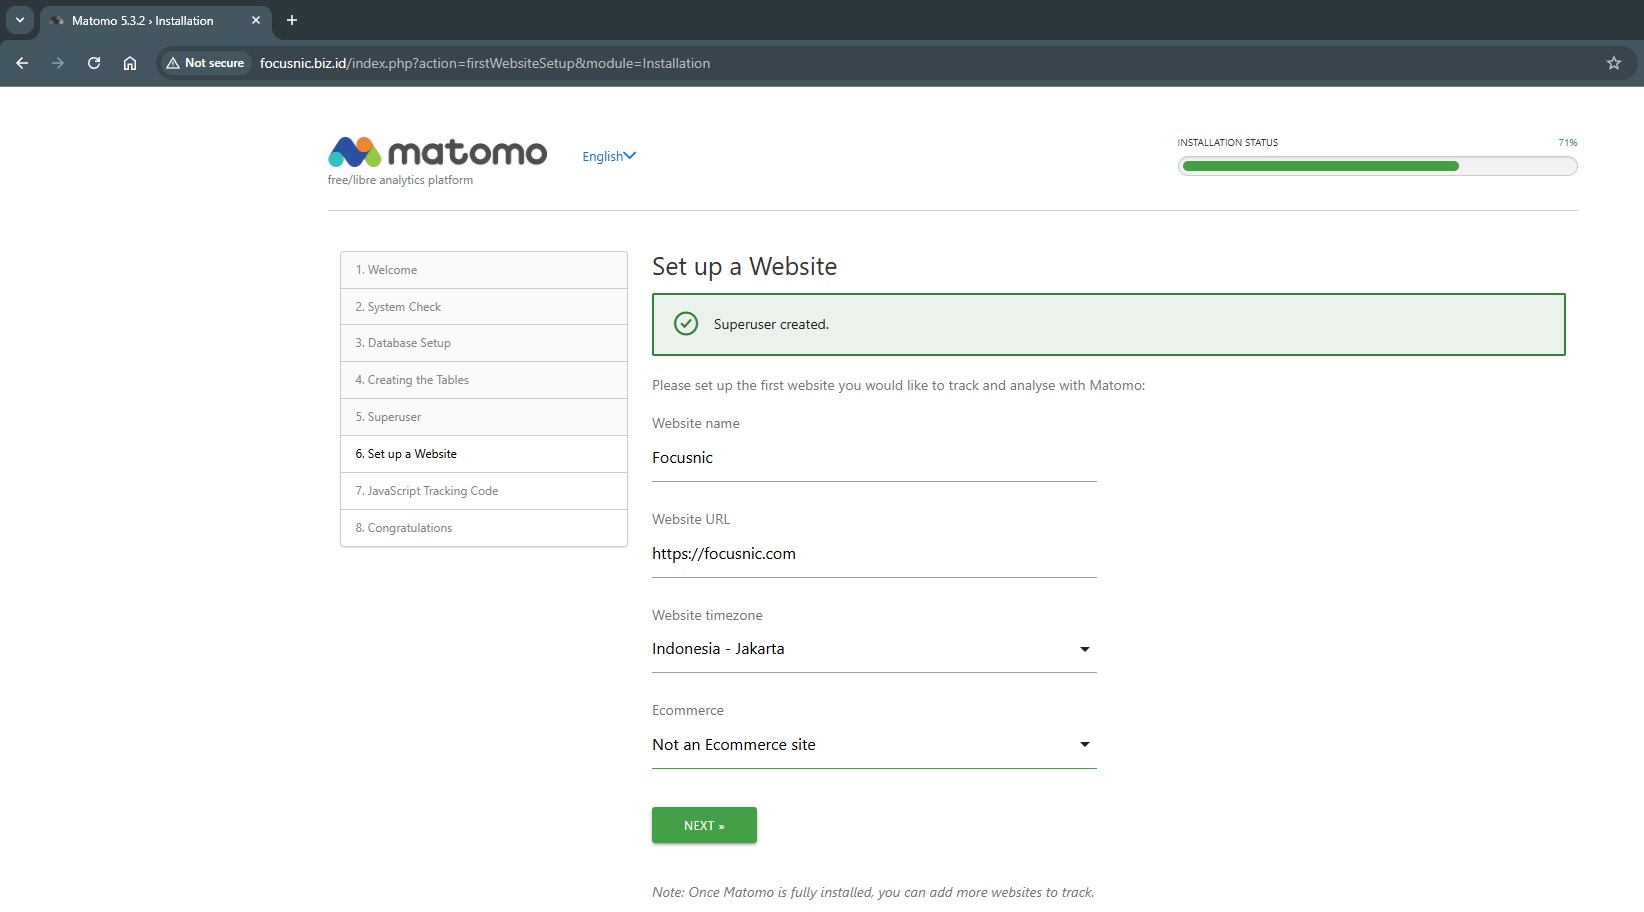The width and height of the screenshot is (1644, 912).
Task: Click the Matomo logo
Action: tap(437, 153)
